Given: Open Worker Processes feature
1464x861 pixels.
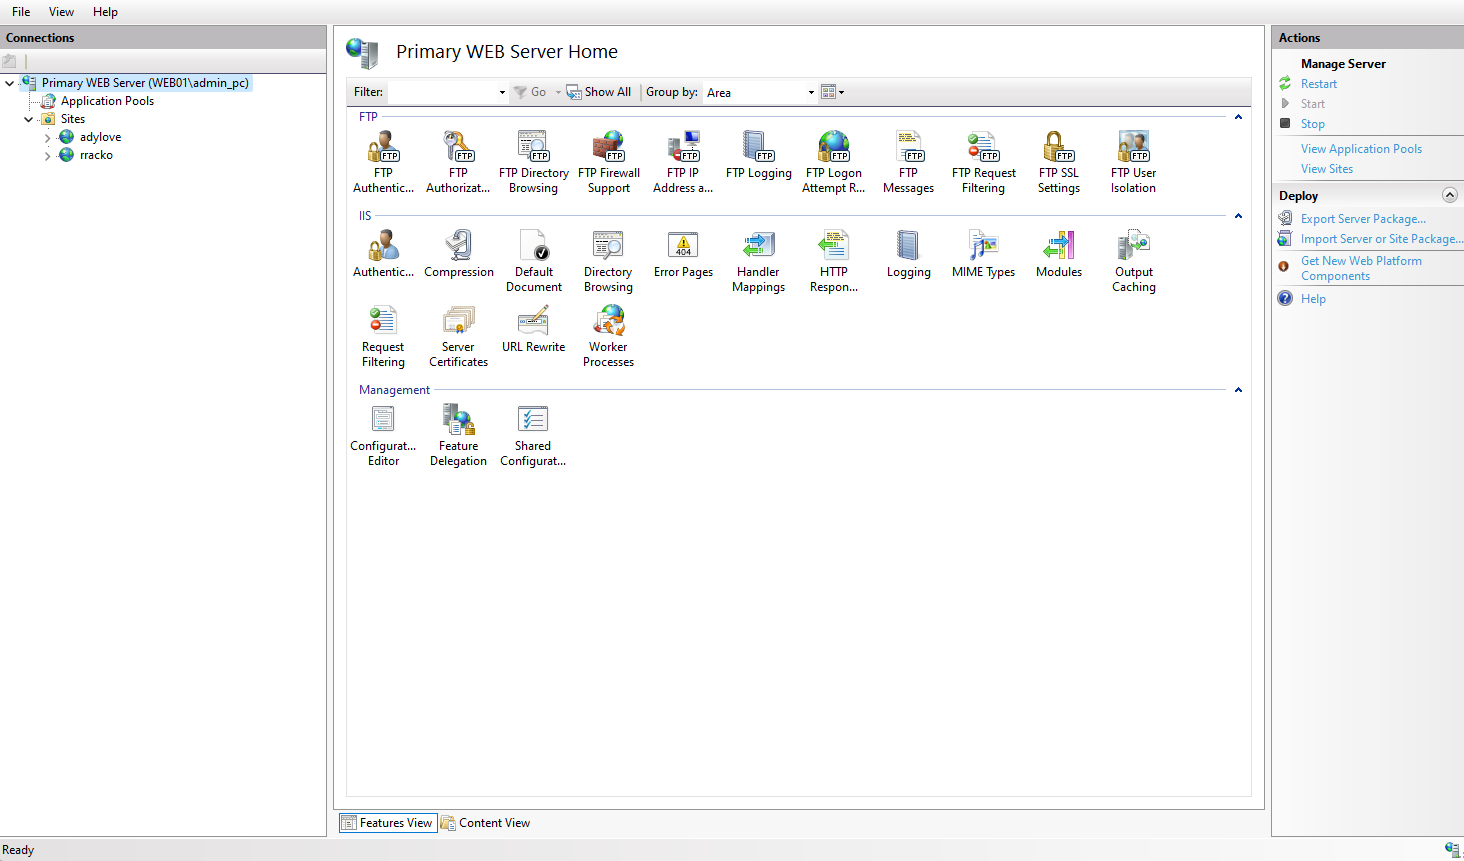Looking at the screenshot, I should pyautogui.click(x=608, y=336).
